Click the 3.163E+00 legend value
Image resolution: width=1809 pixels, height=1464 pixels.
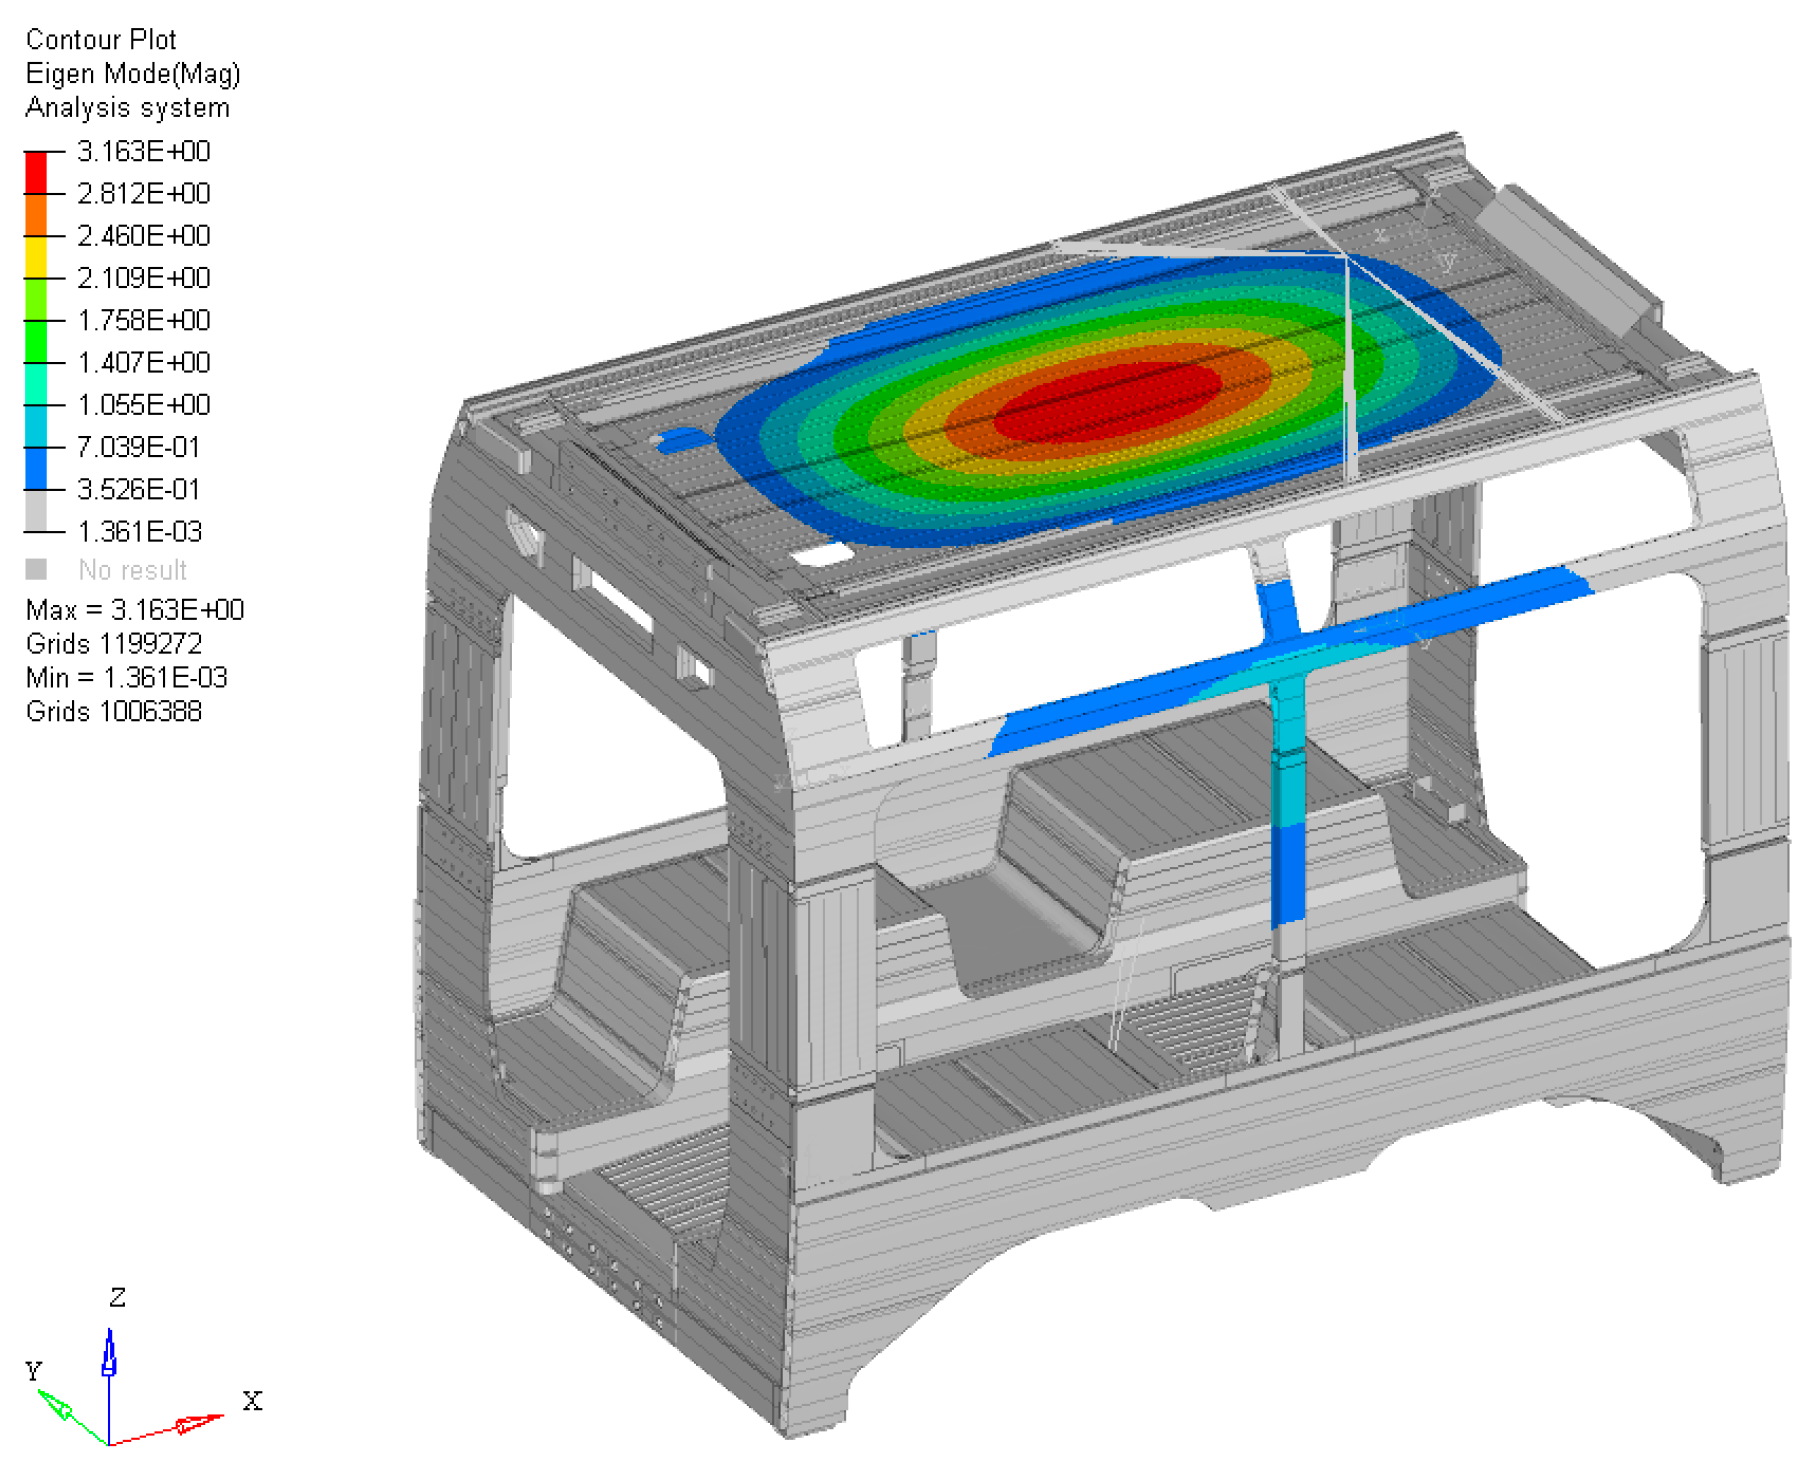tap(144, 151)
